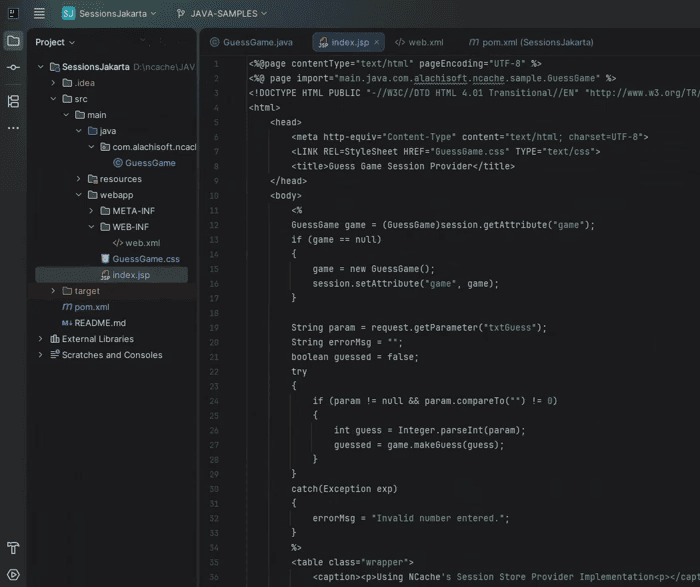Open the Build tool window hammer icon
This screenshot has width=700, height=587.
click(13, 548)
